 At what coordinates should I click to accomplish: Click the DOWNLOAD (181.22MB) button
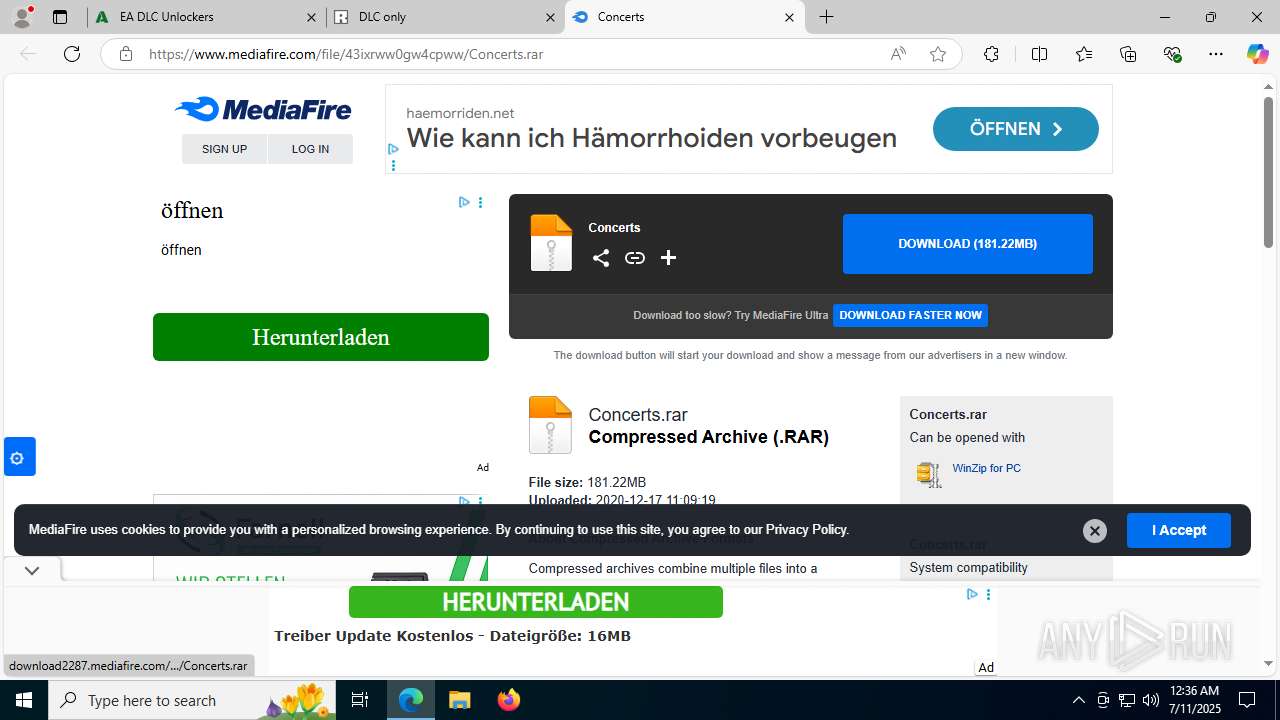pyautogui.click(x=968, y=244)
